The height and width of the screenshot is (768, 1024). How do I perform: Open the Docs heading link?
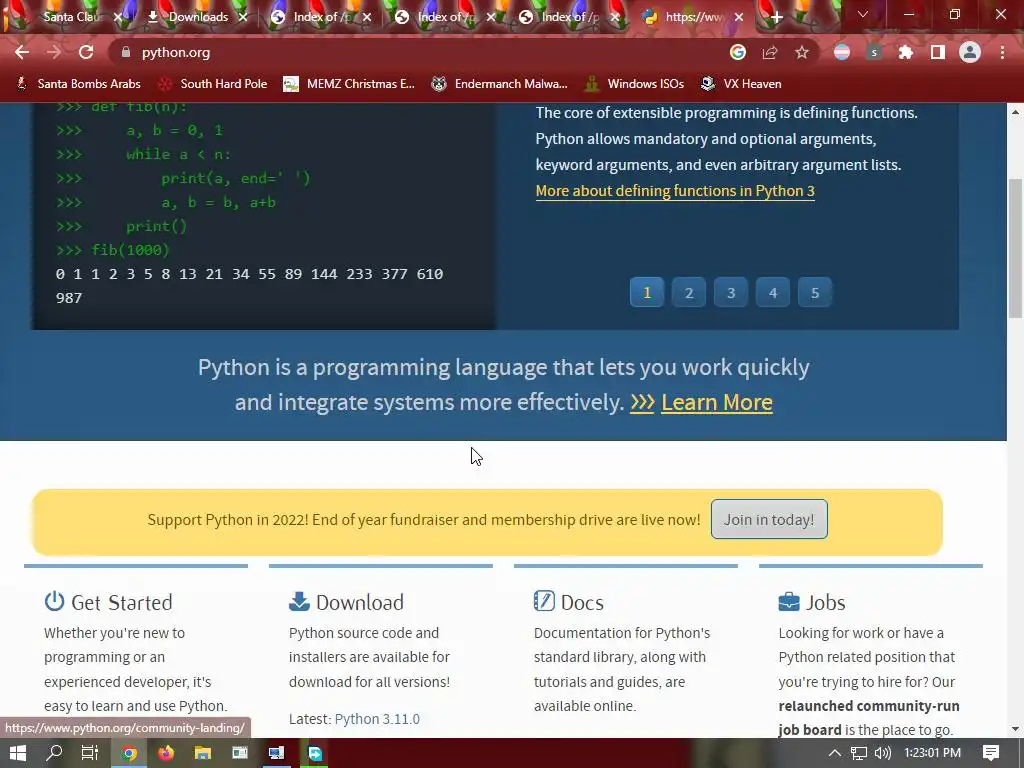[582, 602]
